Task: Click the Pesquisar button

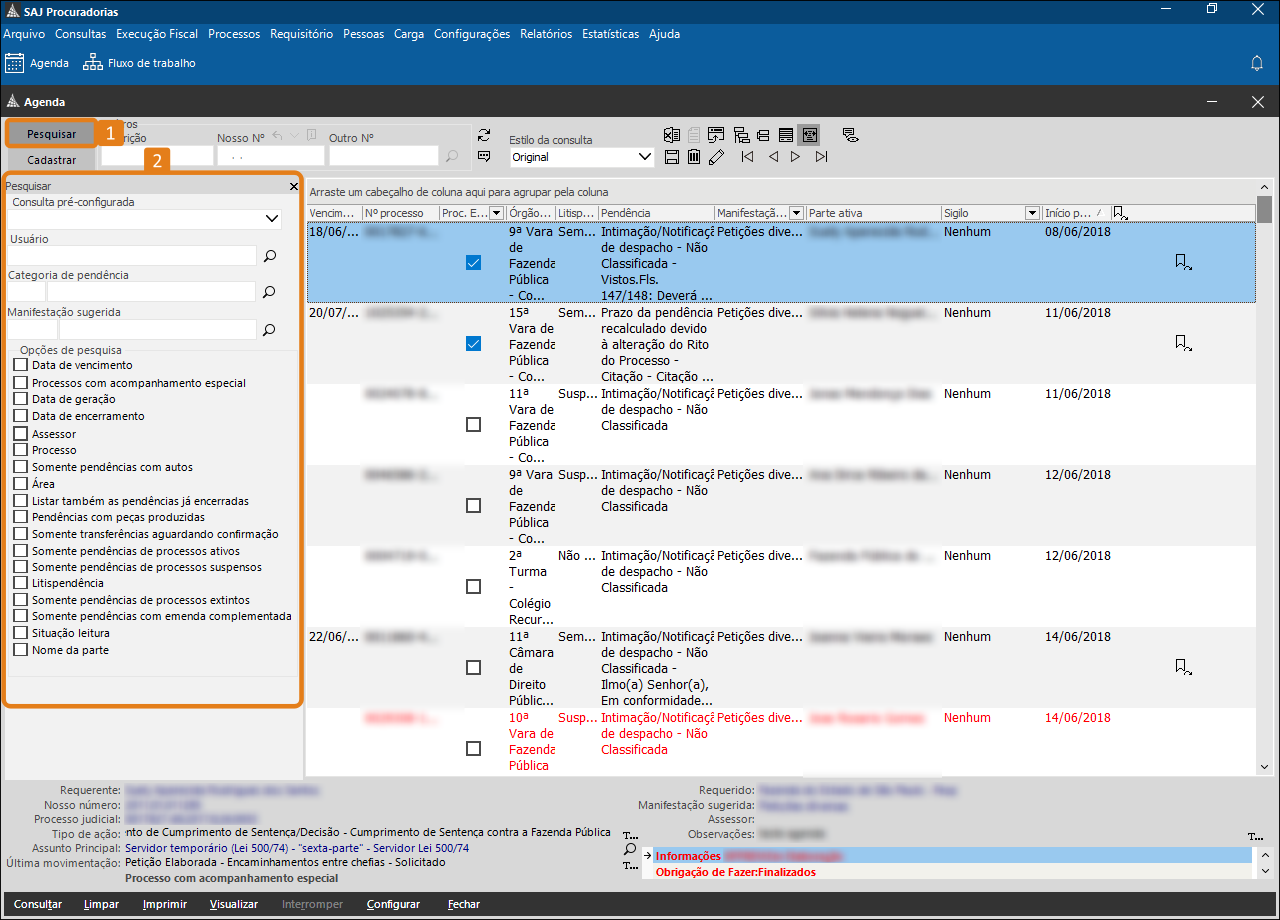Action: (52, 134)
